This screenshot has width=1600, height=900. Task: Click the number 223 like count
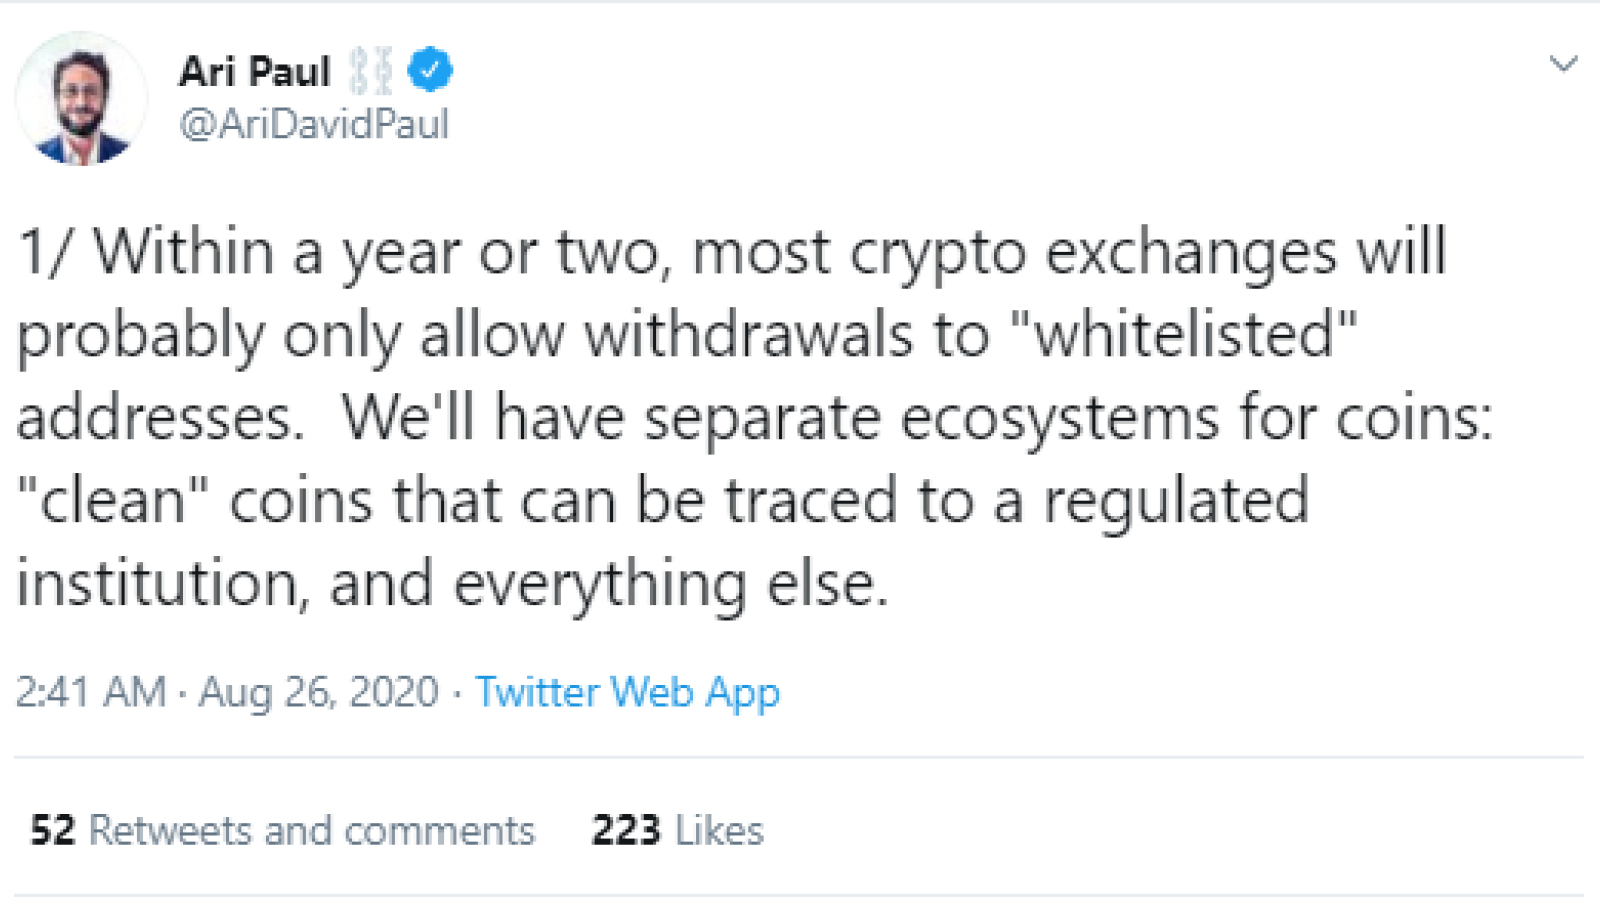pyautogui.click(x=626, y=830)
